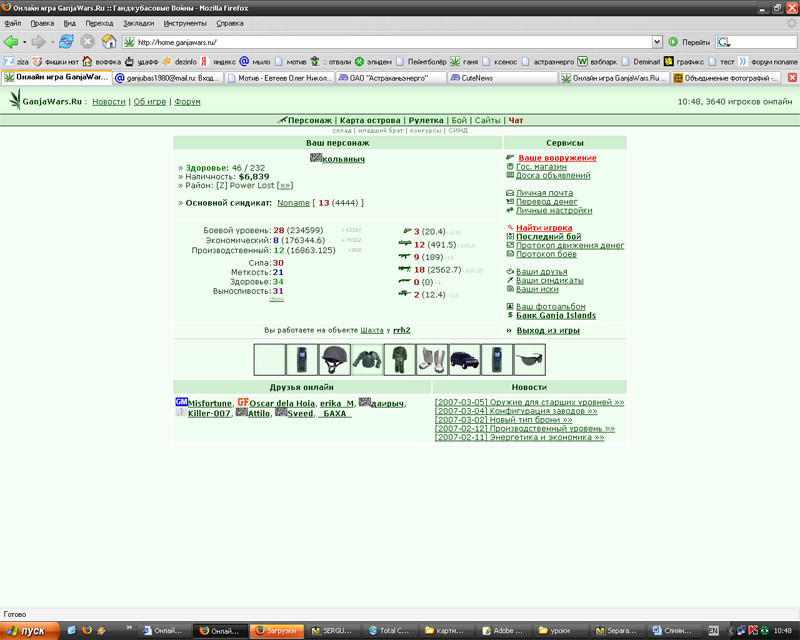The image size is (800, 640).
Task: Open the Back button history dropdown arrow
Action: [x=24, y=42]
